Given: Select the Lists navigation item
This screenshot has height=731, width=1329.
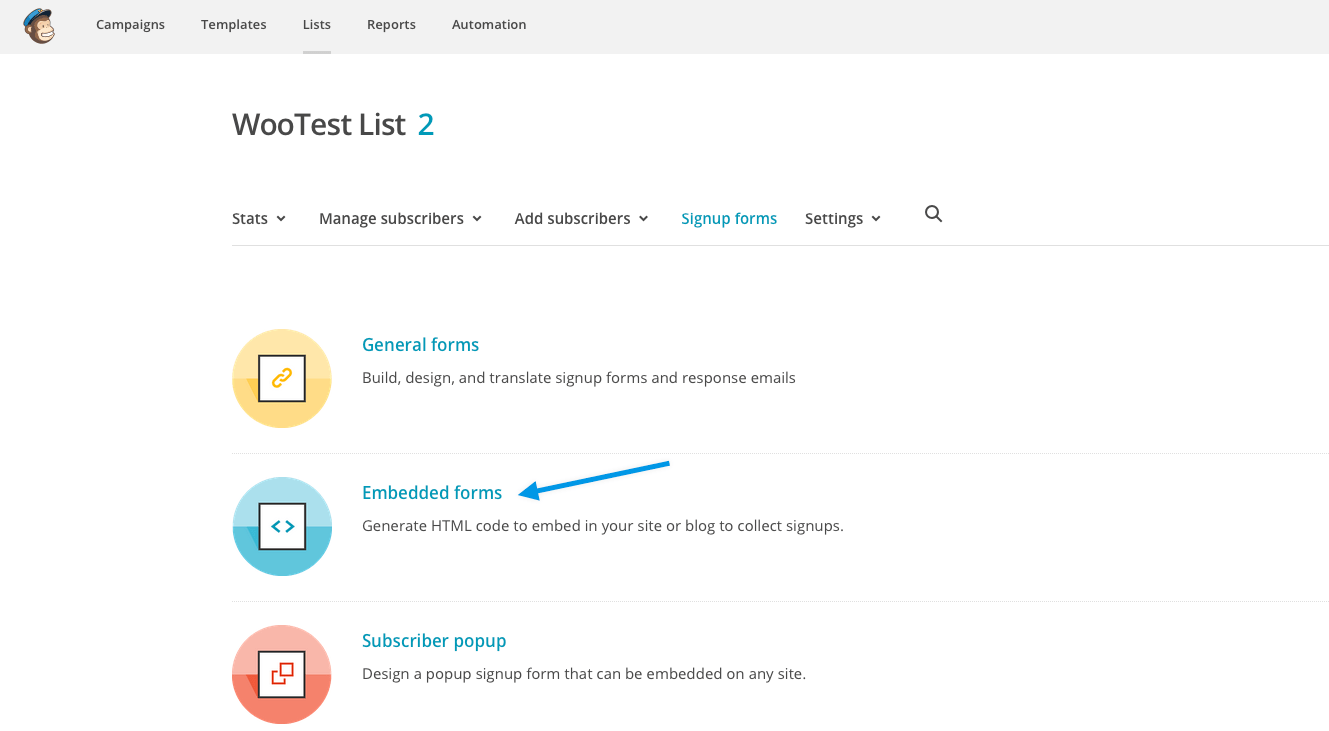Looking at the screenshot, I should click(316, 25).
